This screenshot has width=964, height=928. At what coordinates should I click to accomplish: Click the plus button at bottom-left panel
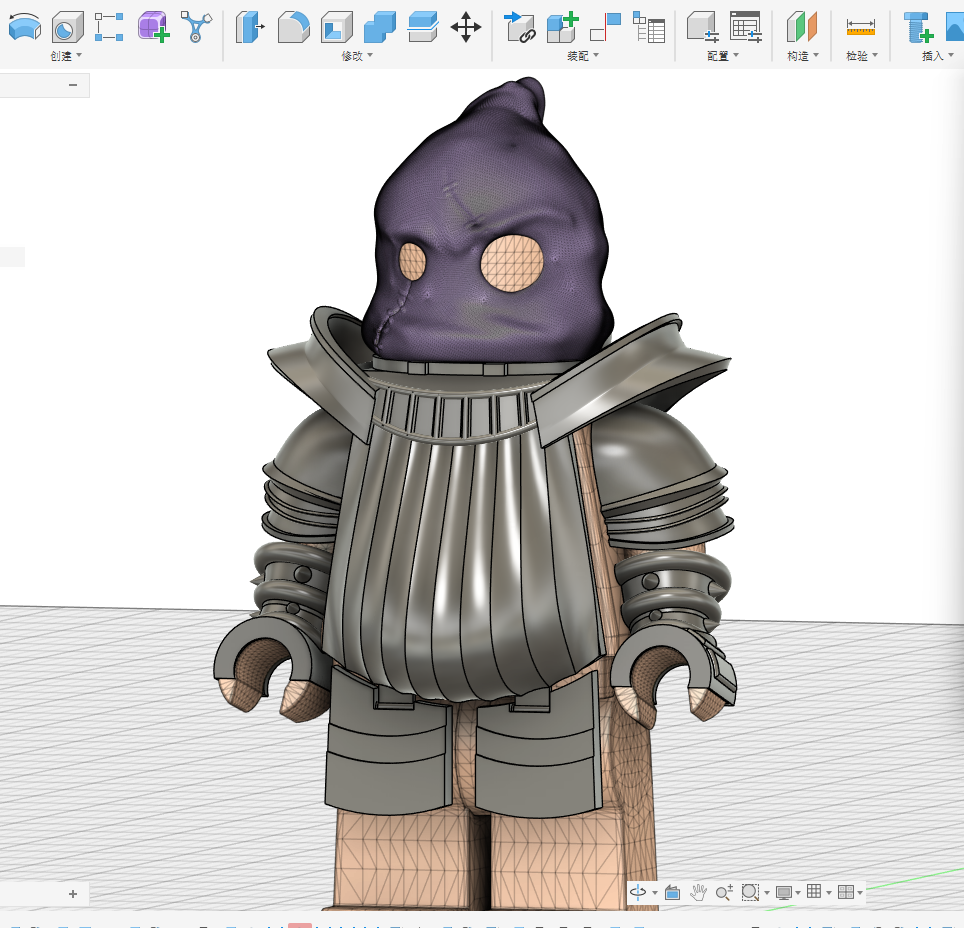coord(72,893)
